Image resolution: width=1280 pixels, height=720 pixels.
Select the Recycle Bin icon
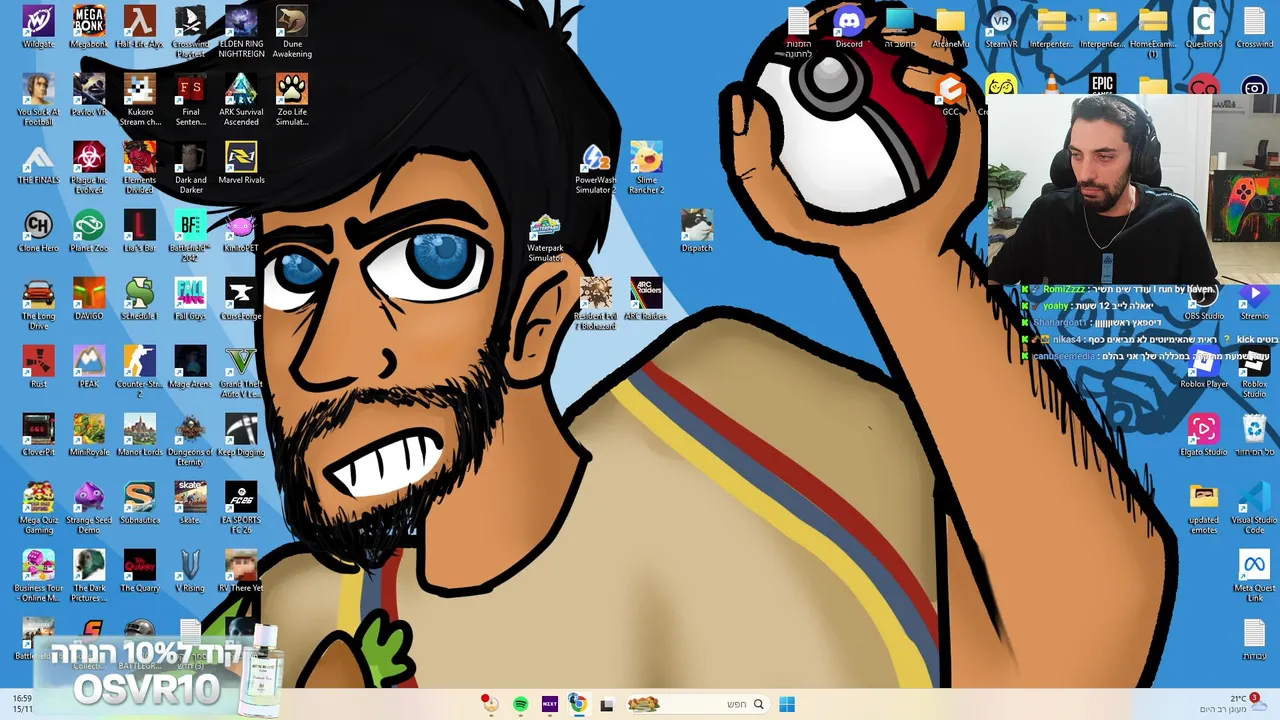tap(1254, 435)
